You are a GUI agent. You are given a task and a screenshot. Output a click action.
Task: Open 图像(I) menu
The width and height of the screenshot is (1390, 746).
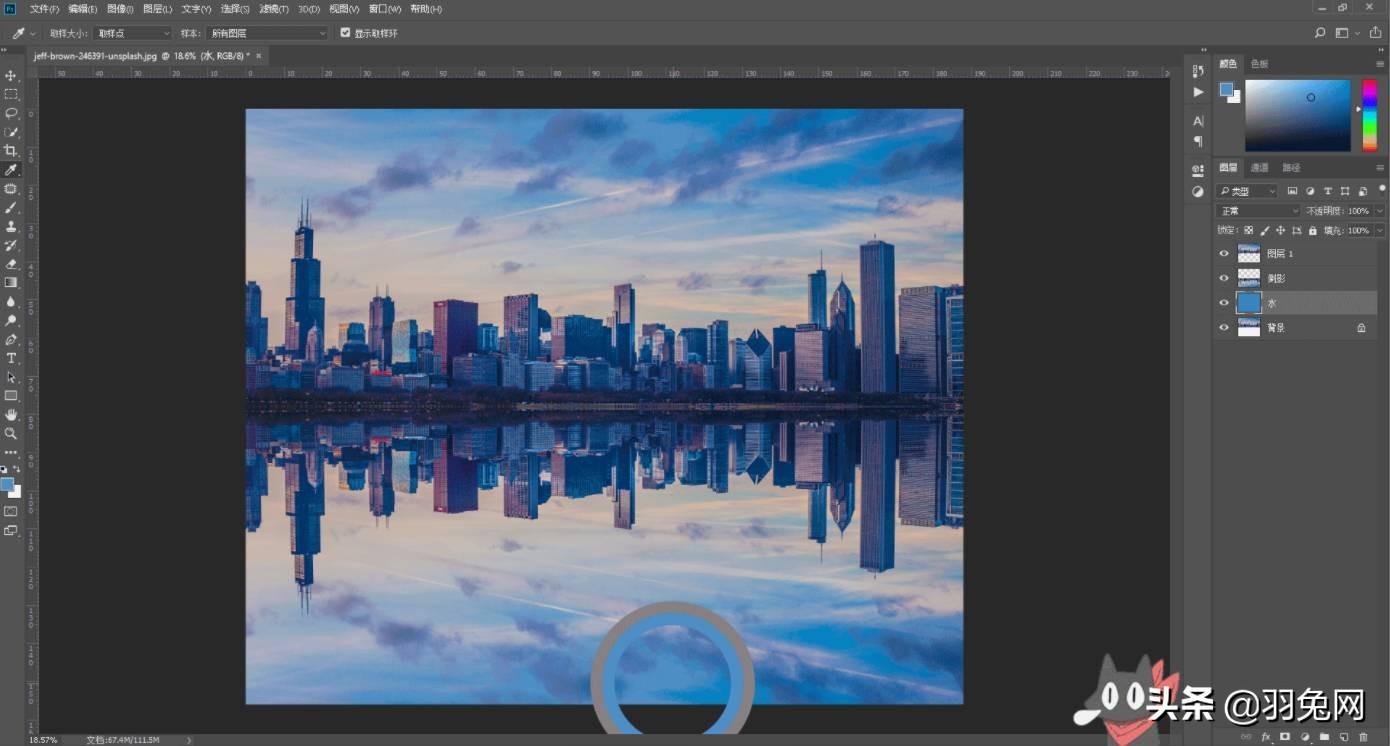click(x=120, y=9)
